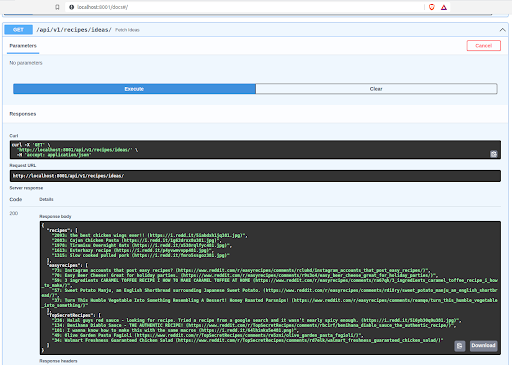Viewport: 512px width, 365px height.
Task: Click the bookmark icon in address bar
Action: pos(57,7)
